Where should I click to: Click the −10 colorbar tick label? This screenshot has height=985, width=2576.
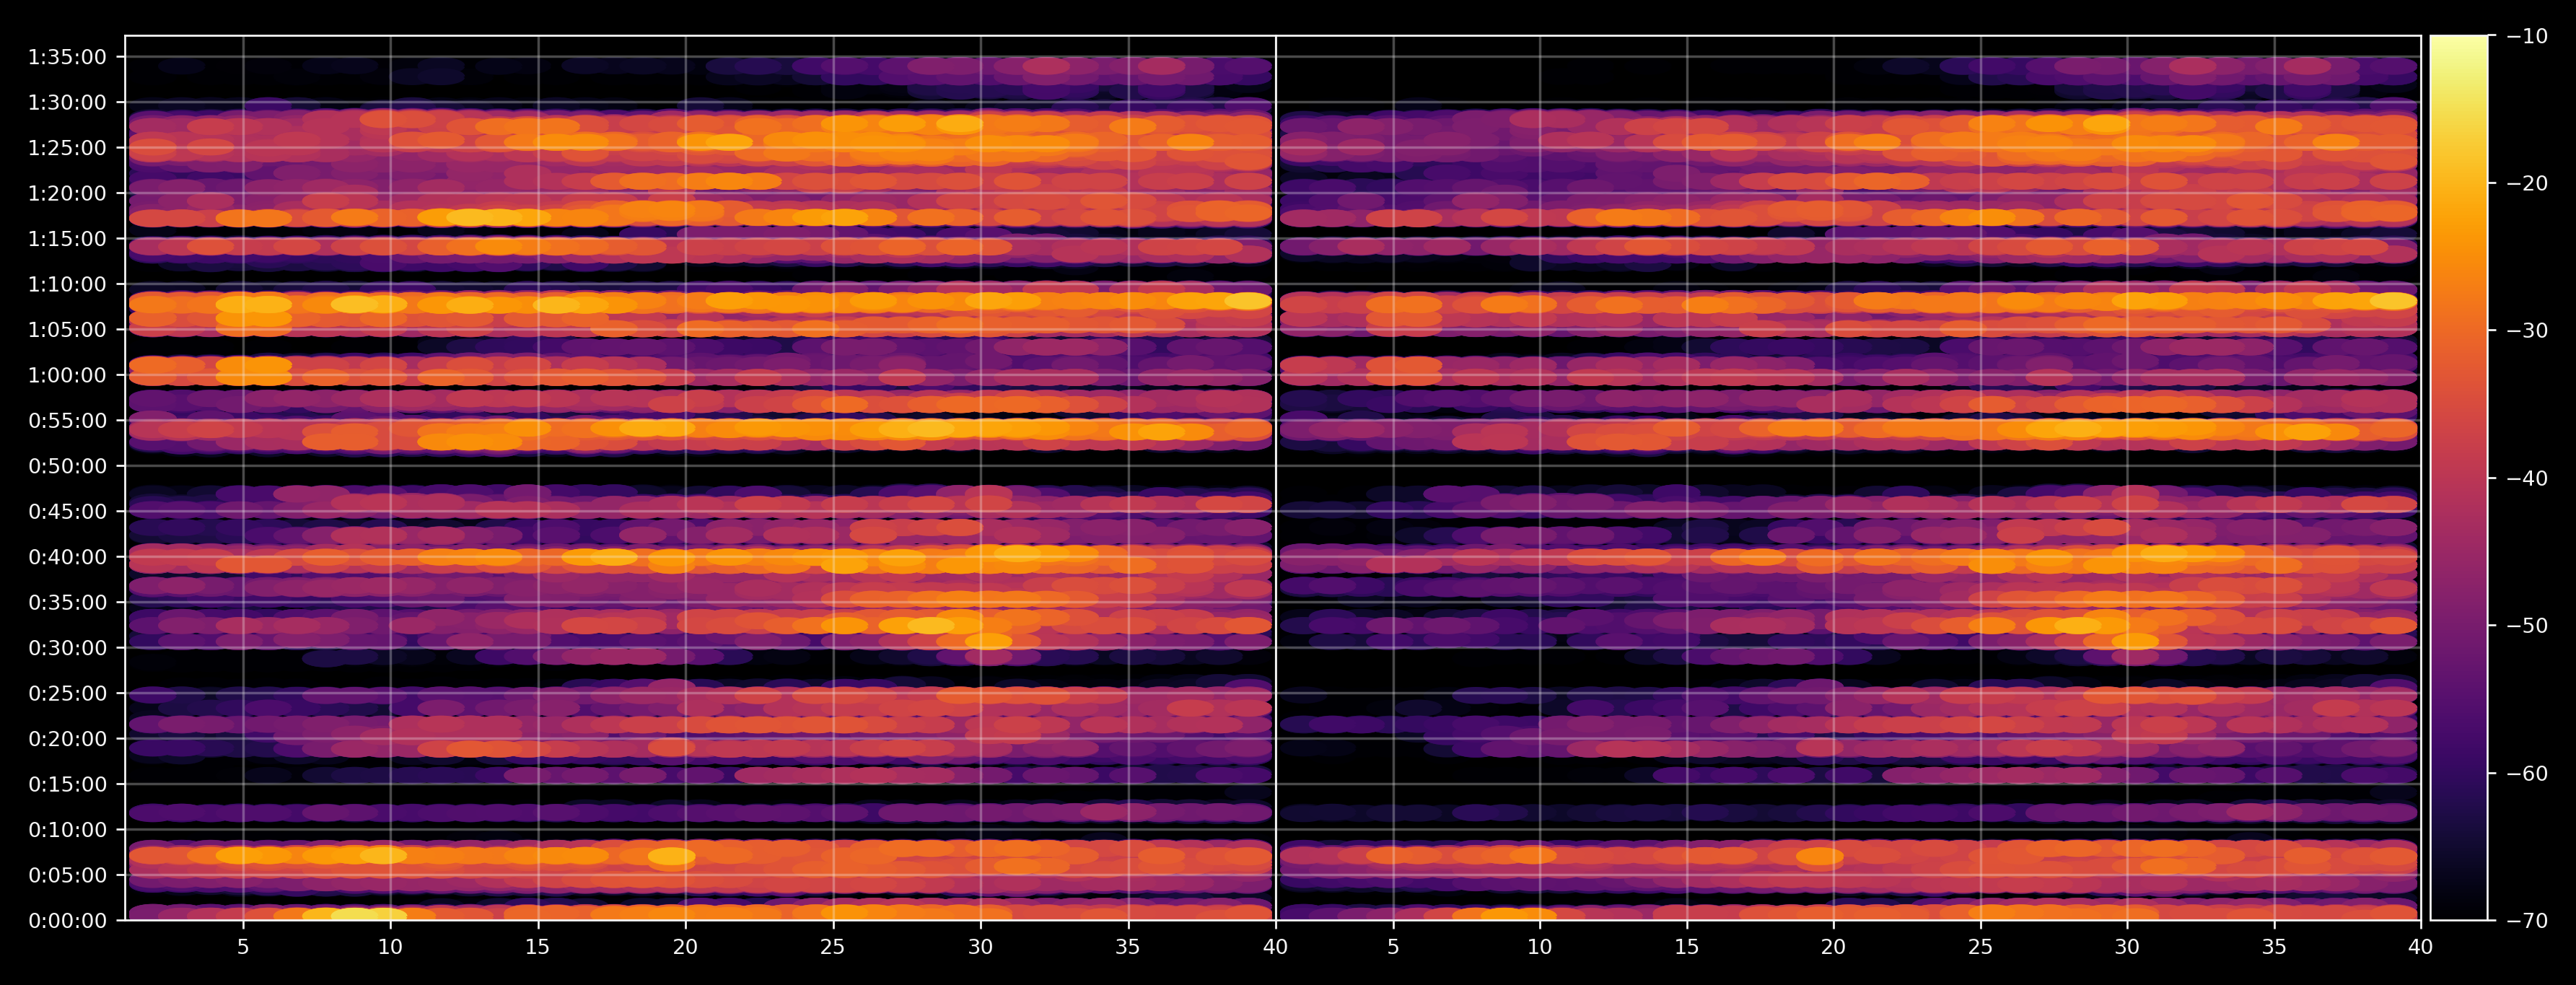tap(2528, 36)
